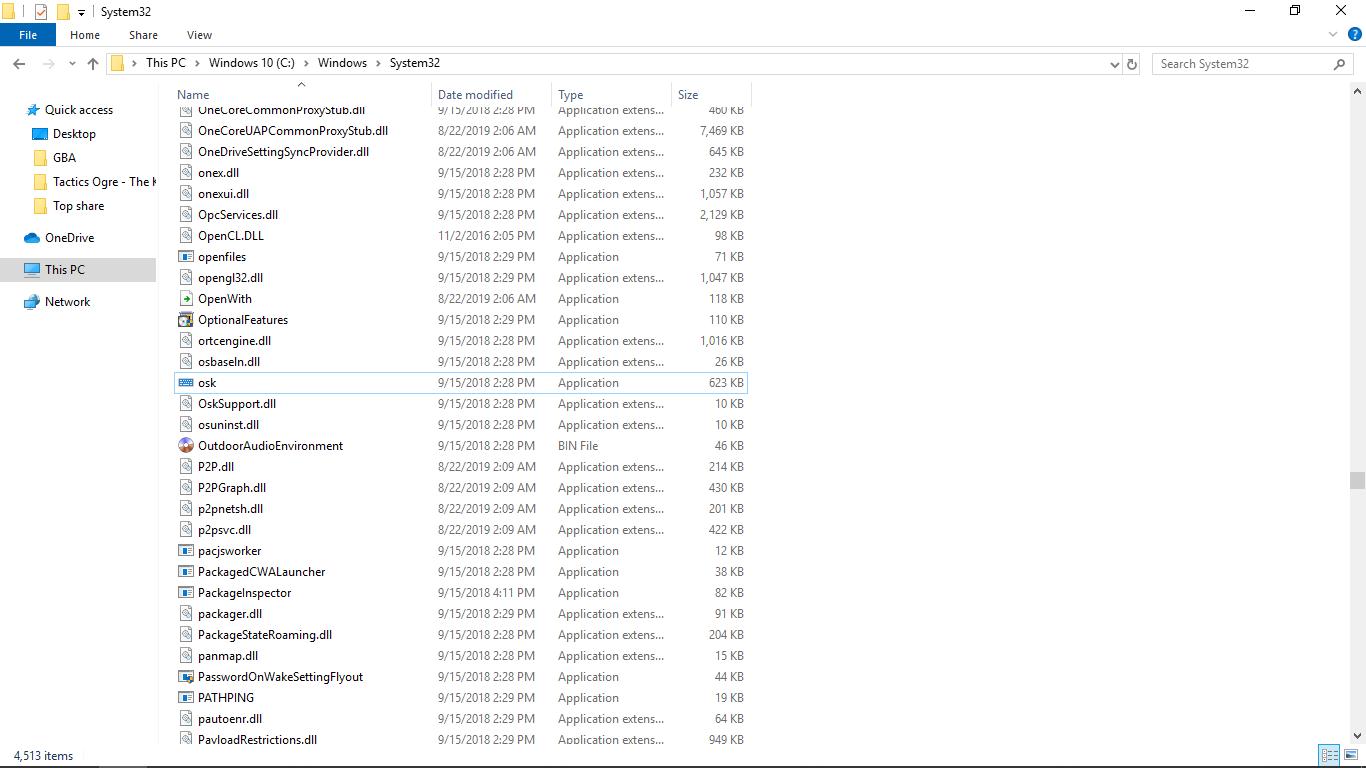Select the OutdoorAudioEnvironment BIN file icon

point(185,446)
